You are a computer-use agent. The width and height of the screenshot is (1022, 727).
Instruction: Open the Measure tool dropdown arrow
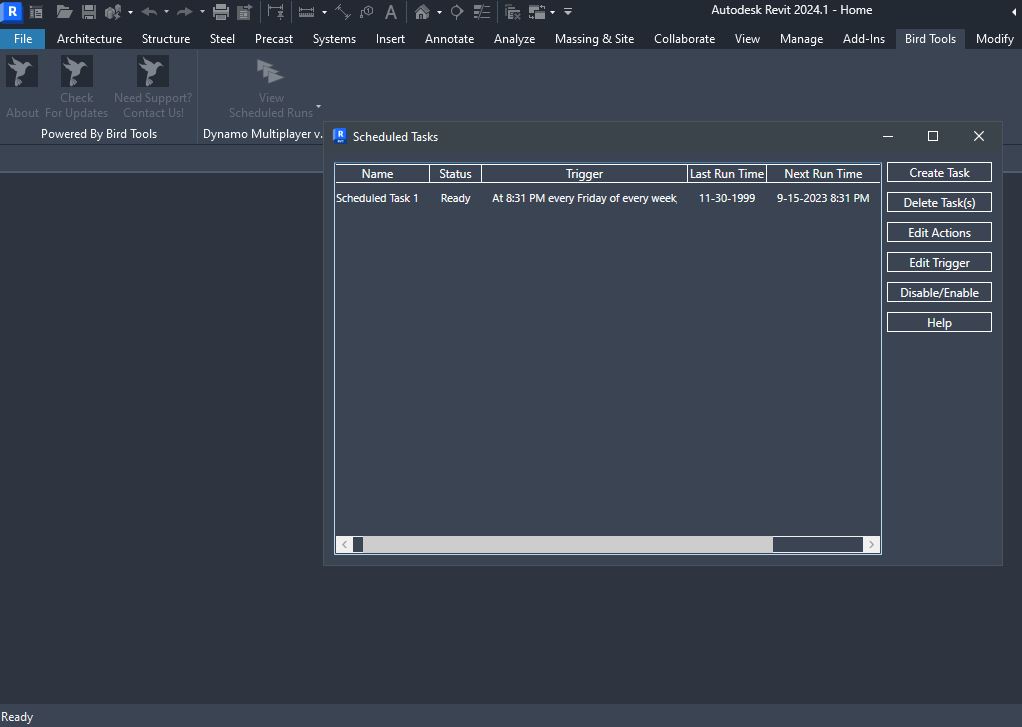point(325,12)
